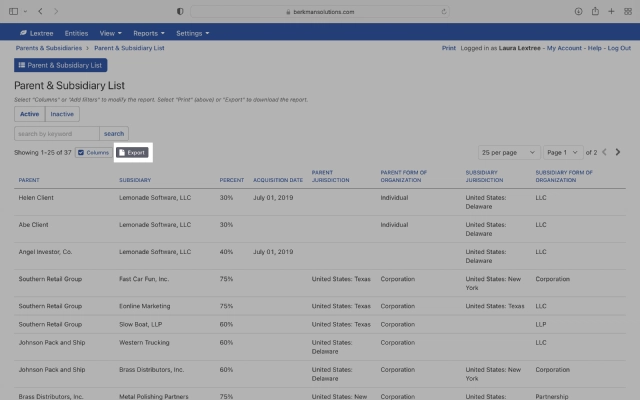Select the Active toggle
640x400 pixels.
coord(30,114)
